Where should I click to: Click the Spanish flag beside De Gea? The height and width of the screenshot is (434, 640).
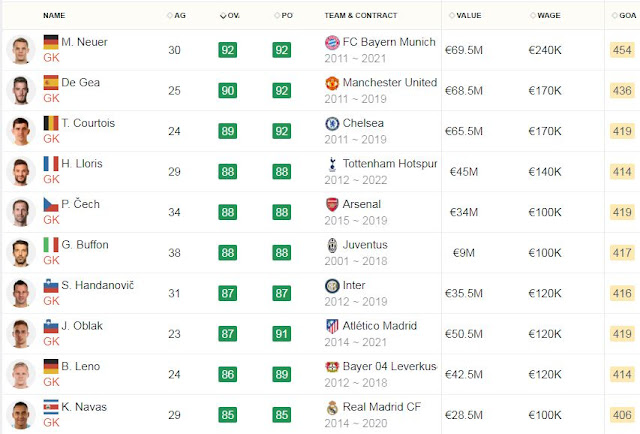click(51, 82)
